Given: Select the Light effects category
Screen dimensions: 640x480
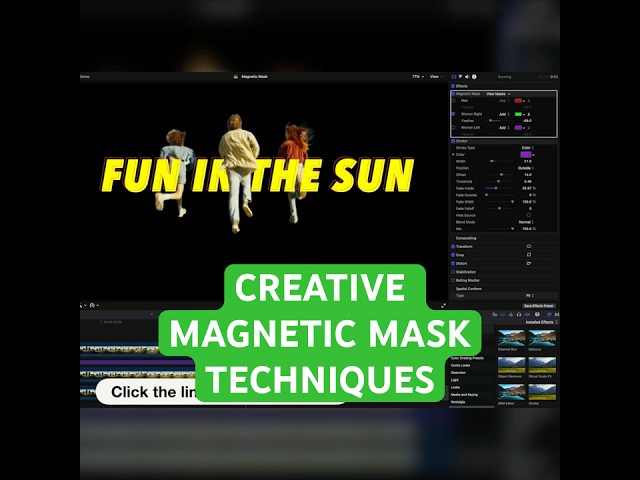Looking at the screenshot, I should click(455, 380).
